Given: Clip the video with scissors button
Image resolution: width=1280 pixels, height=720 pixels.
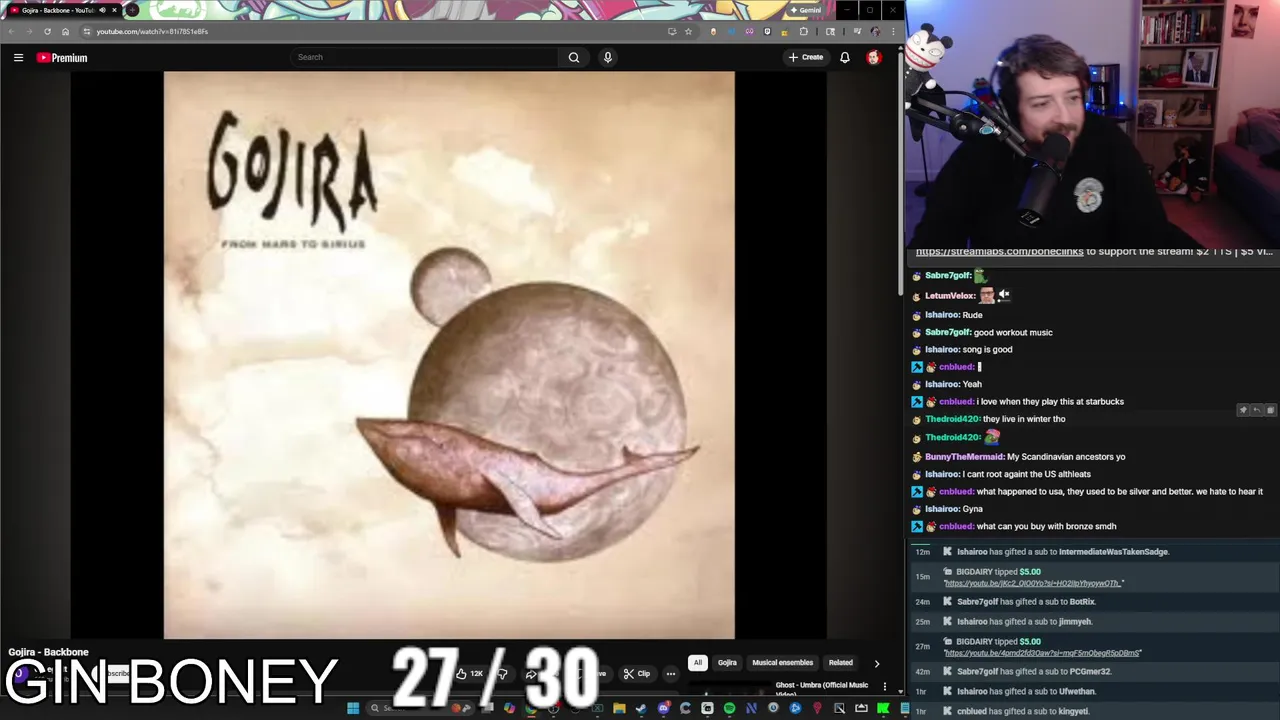Looking at the screenshot, I should (637, 673).
